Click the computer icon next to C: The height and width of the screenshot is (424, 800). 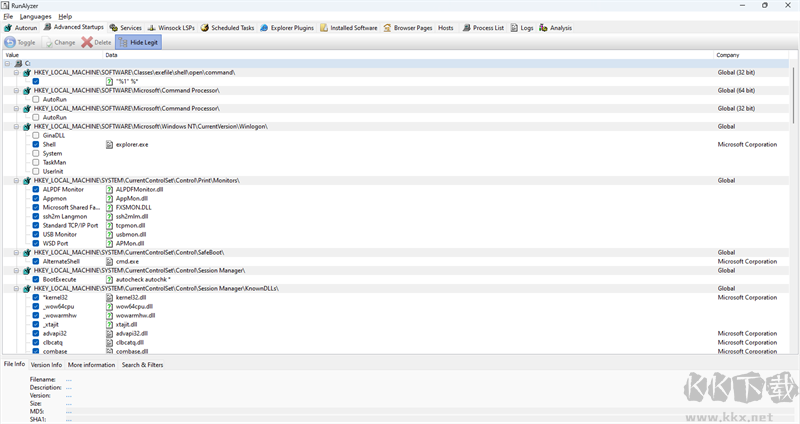pyautogui.click(x=18, y=64)
